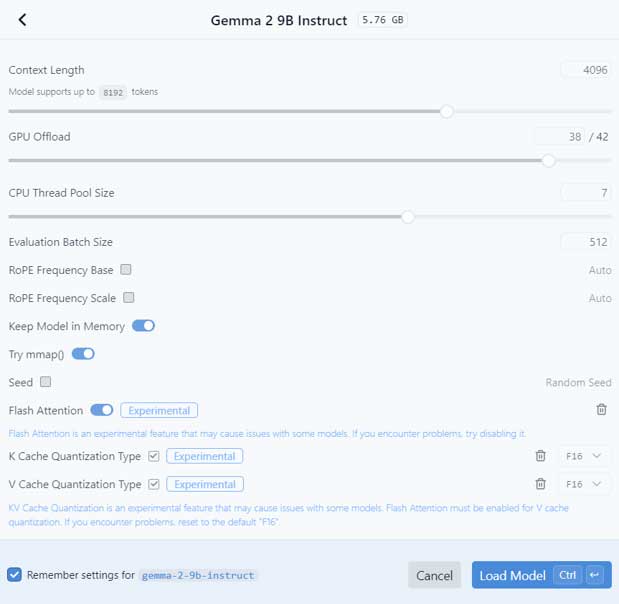This screenshot has width=619, height=604.
Task: Uncheck V Cache Quantization Type checkbox
Action: coord(153,484)
